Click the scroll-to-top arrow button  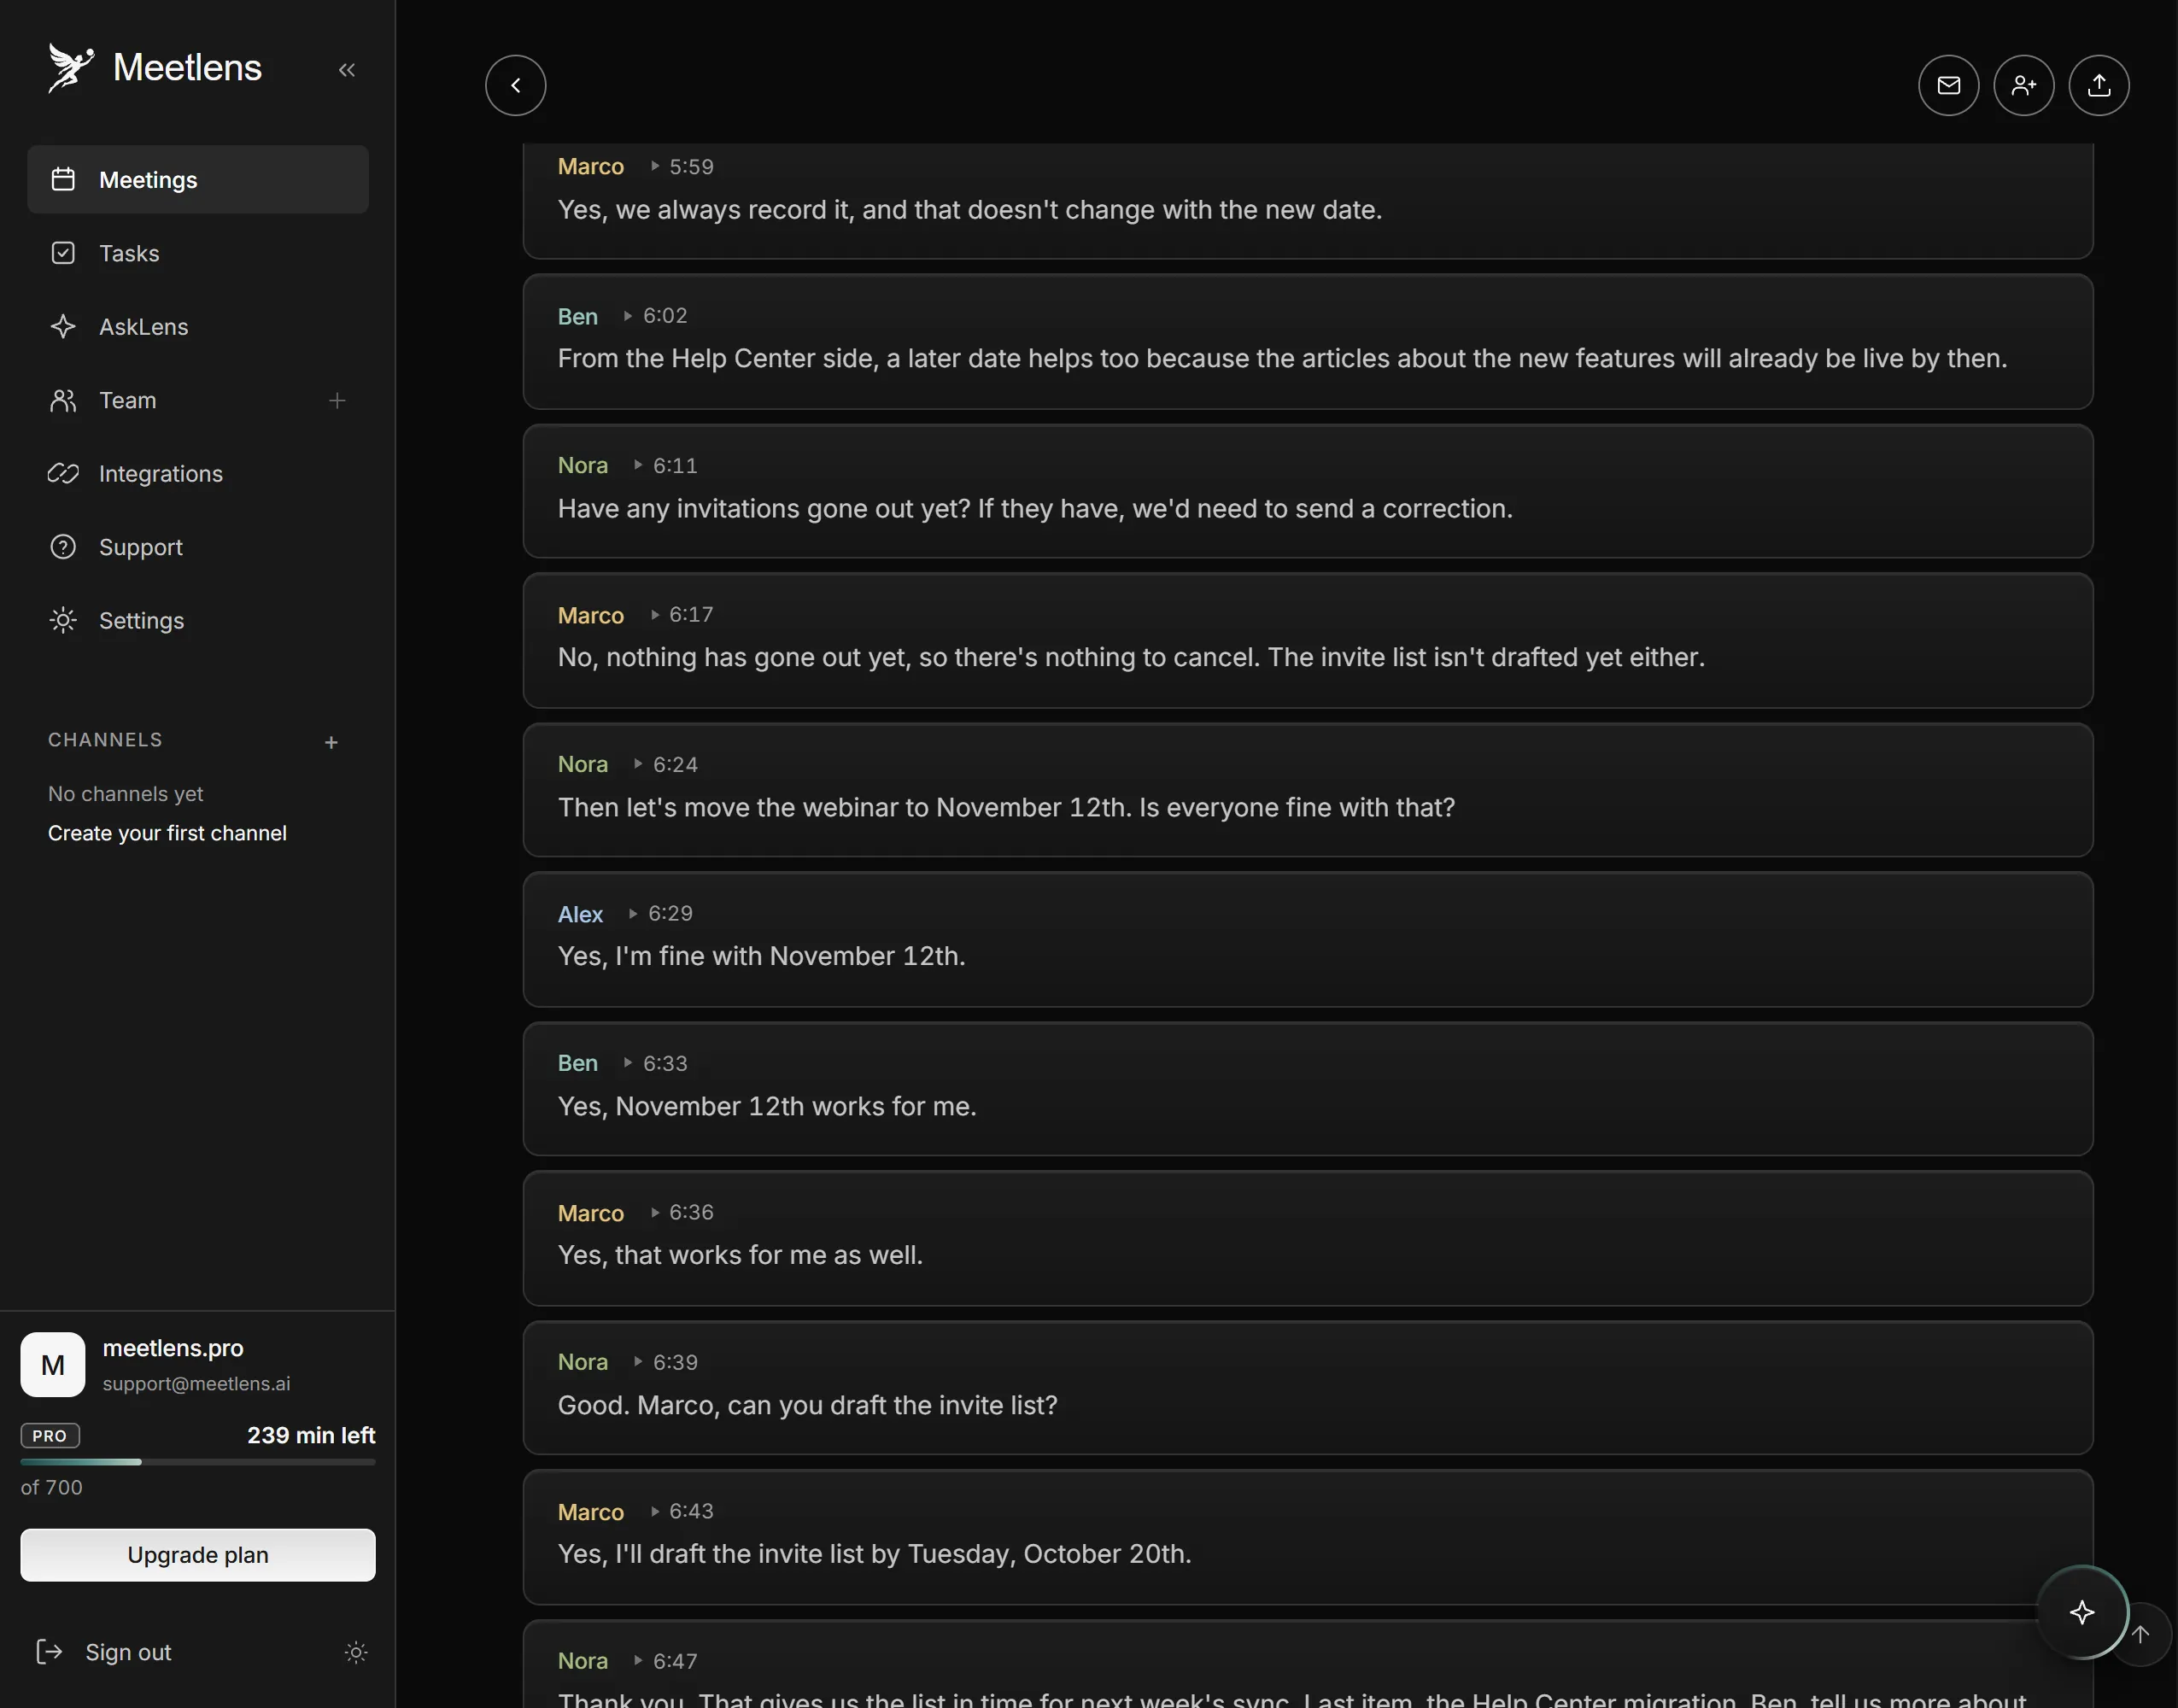click(x=2141, y=1634)
